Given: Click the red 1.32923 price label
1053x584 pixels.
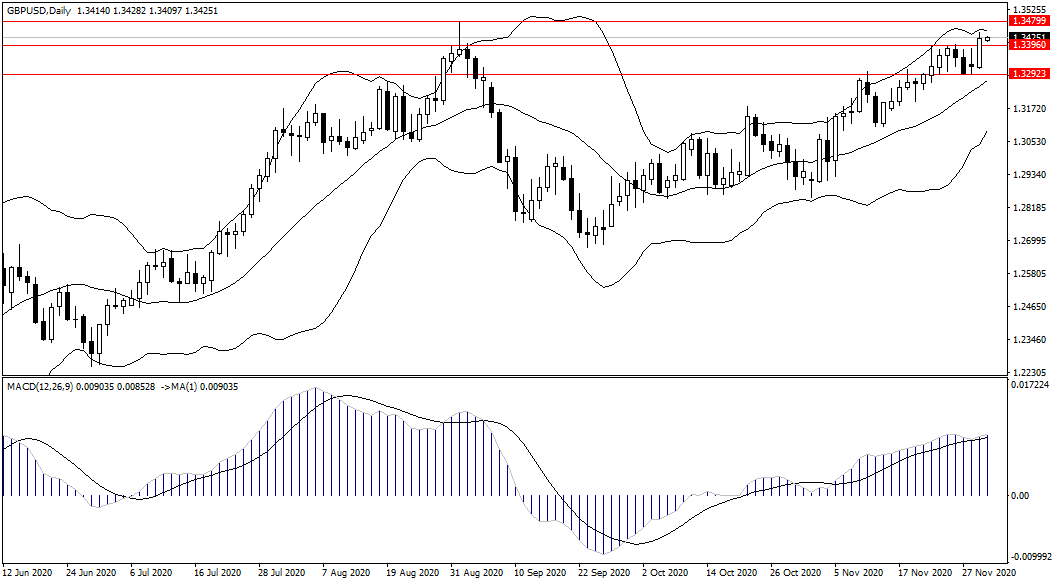Looking at the screenshot, I should coord(1028,74).
